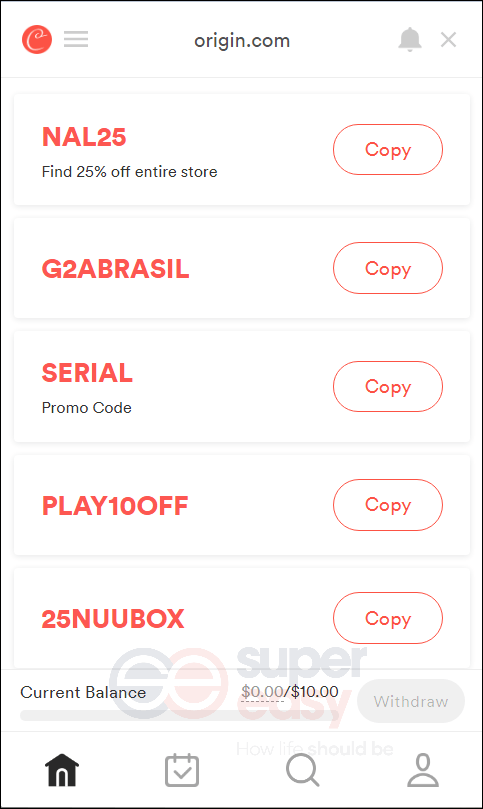Go to the home tab
This screenshot has width=483, height=809.
pyautogui.click(x=62, y=770)
